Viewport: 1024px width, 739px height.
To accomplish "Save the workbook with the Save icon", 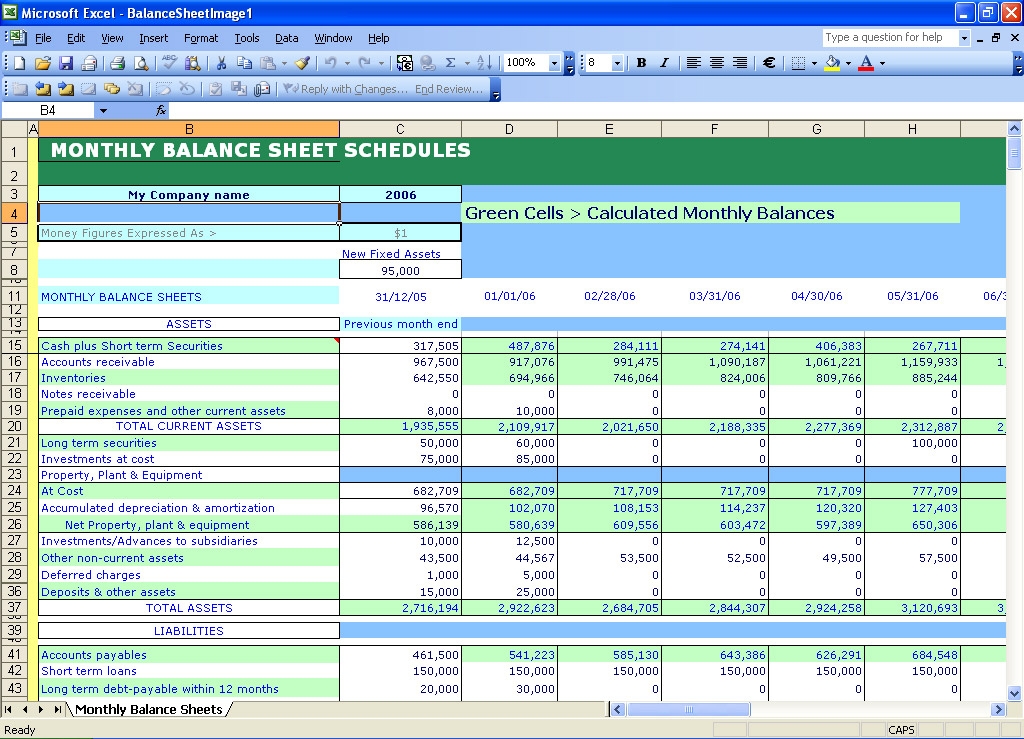I will [66, 62].
